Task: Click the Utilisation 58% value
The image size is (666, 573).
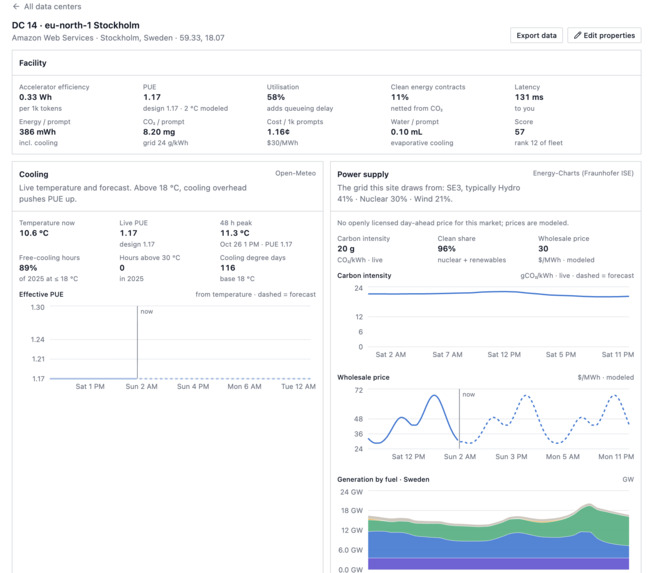Action: [x=276, y=97]
